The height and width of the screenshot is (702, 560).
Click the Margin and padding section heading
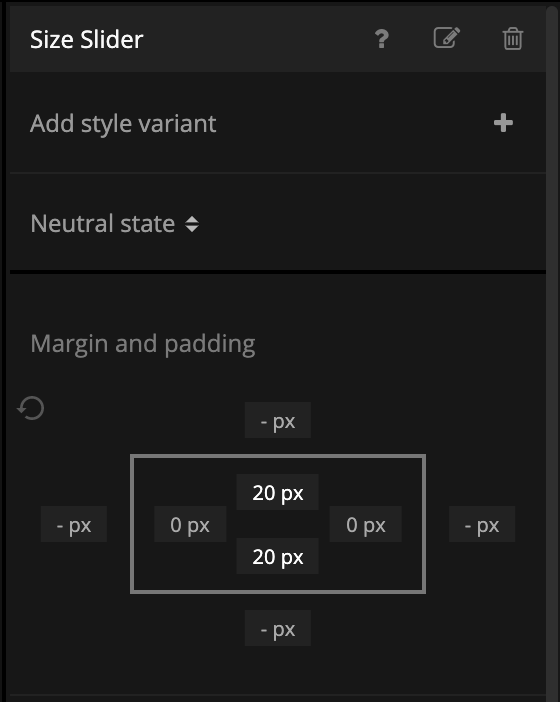143,344
